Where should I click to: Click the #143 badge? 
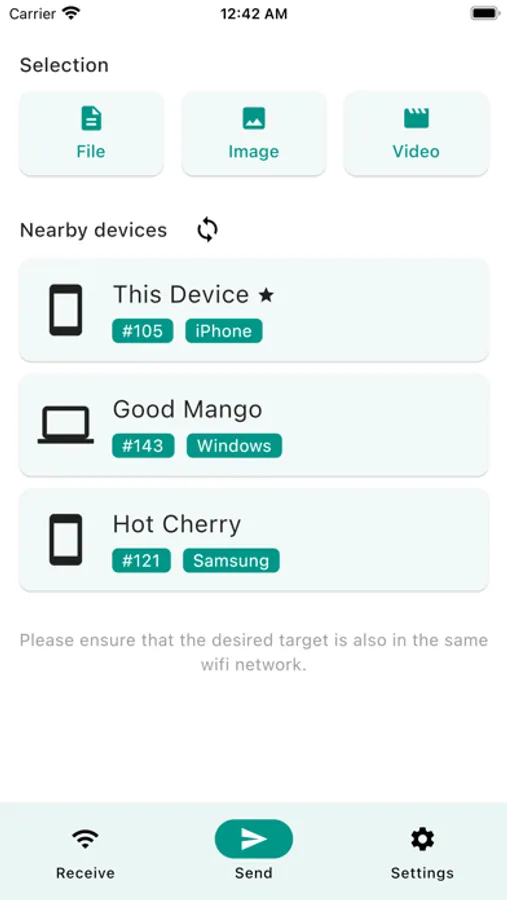coord(143,445)
